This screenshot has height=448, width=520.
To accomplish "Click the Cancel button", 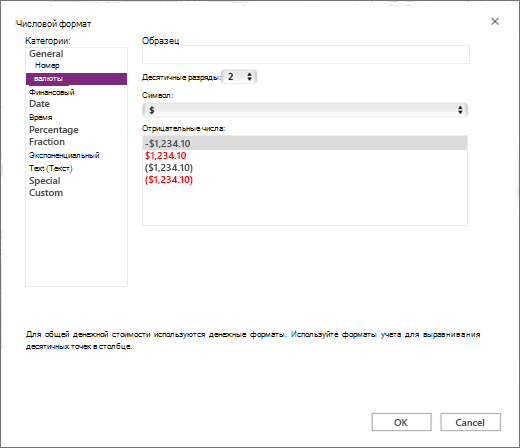I will tap(470, 422).
